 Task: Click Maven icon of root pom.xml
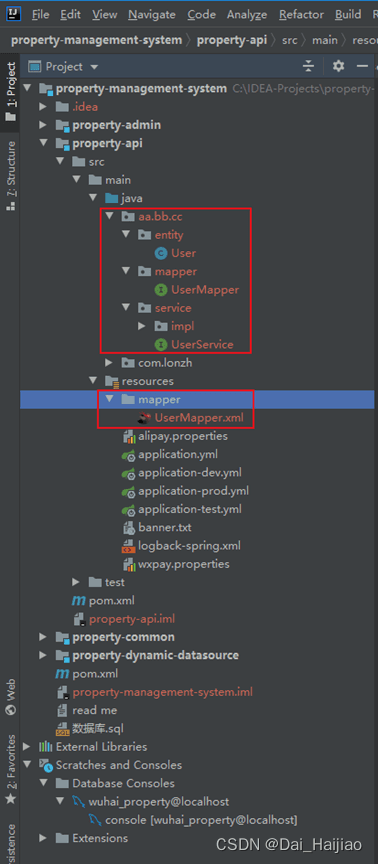pyautogui.click(x=62, y=674)
